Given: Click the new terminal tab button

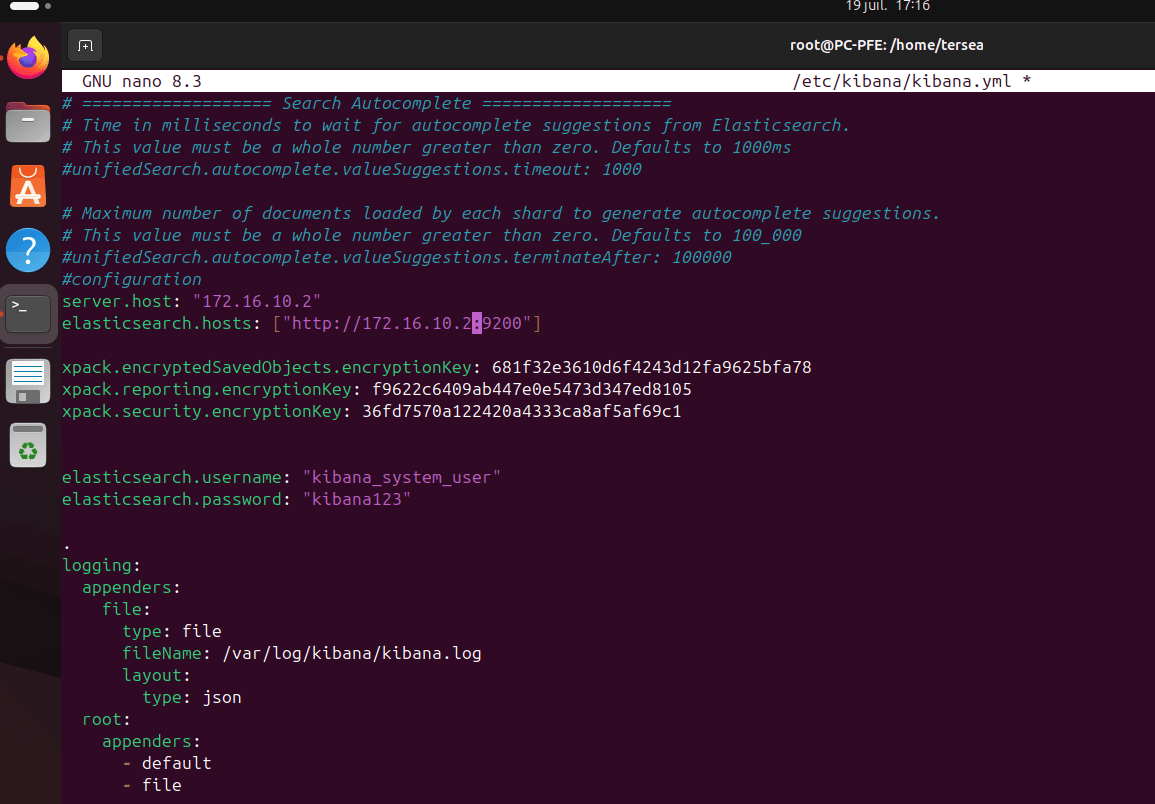Looking at the screenshot, I should coord(85,46).
